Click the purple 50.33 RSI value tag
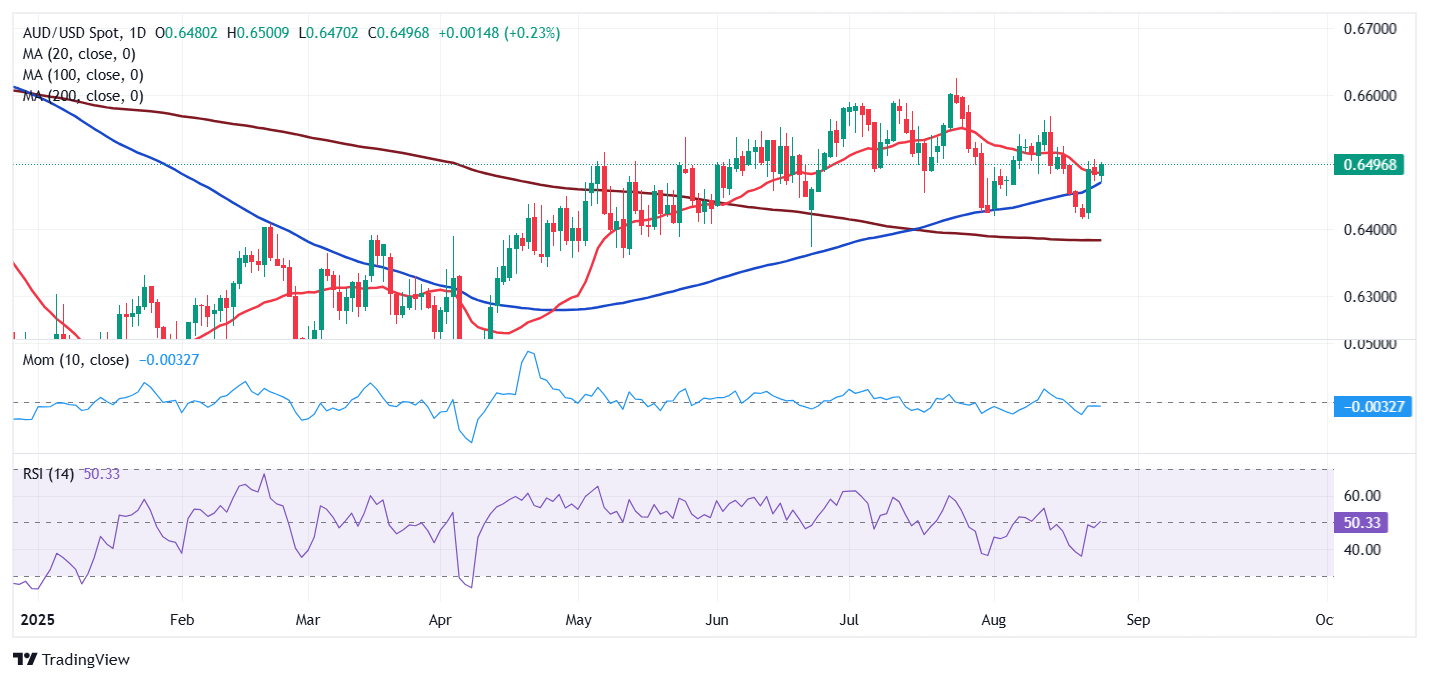Image resolution: width=1429 pixels, height=681 pixels. tap(1361, 523)
